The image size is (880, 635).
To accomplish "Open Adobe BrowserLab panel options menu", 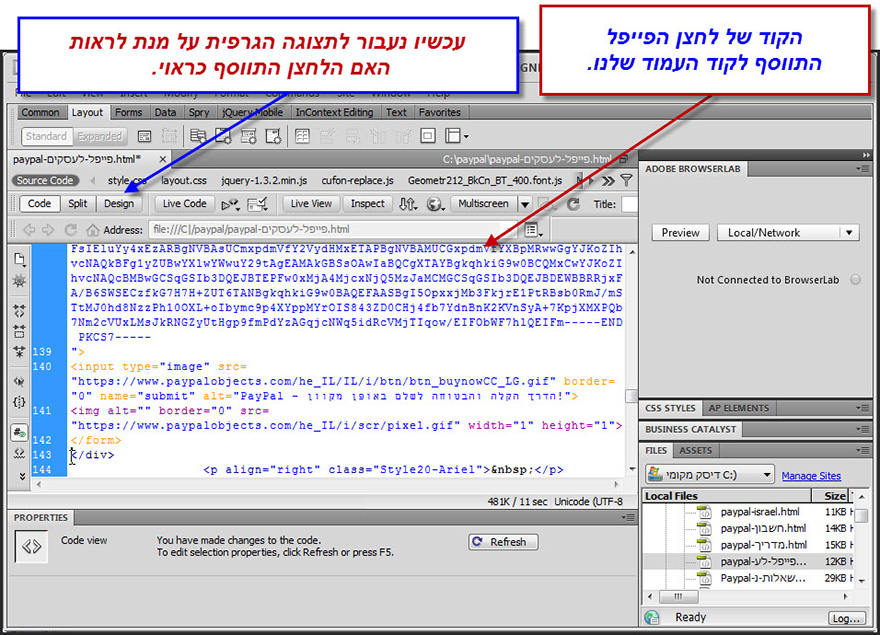I will pos(862,169).
